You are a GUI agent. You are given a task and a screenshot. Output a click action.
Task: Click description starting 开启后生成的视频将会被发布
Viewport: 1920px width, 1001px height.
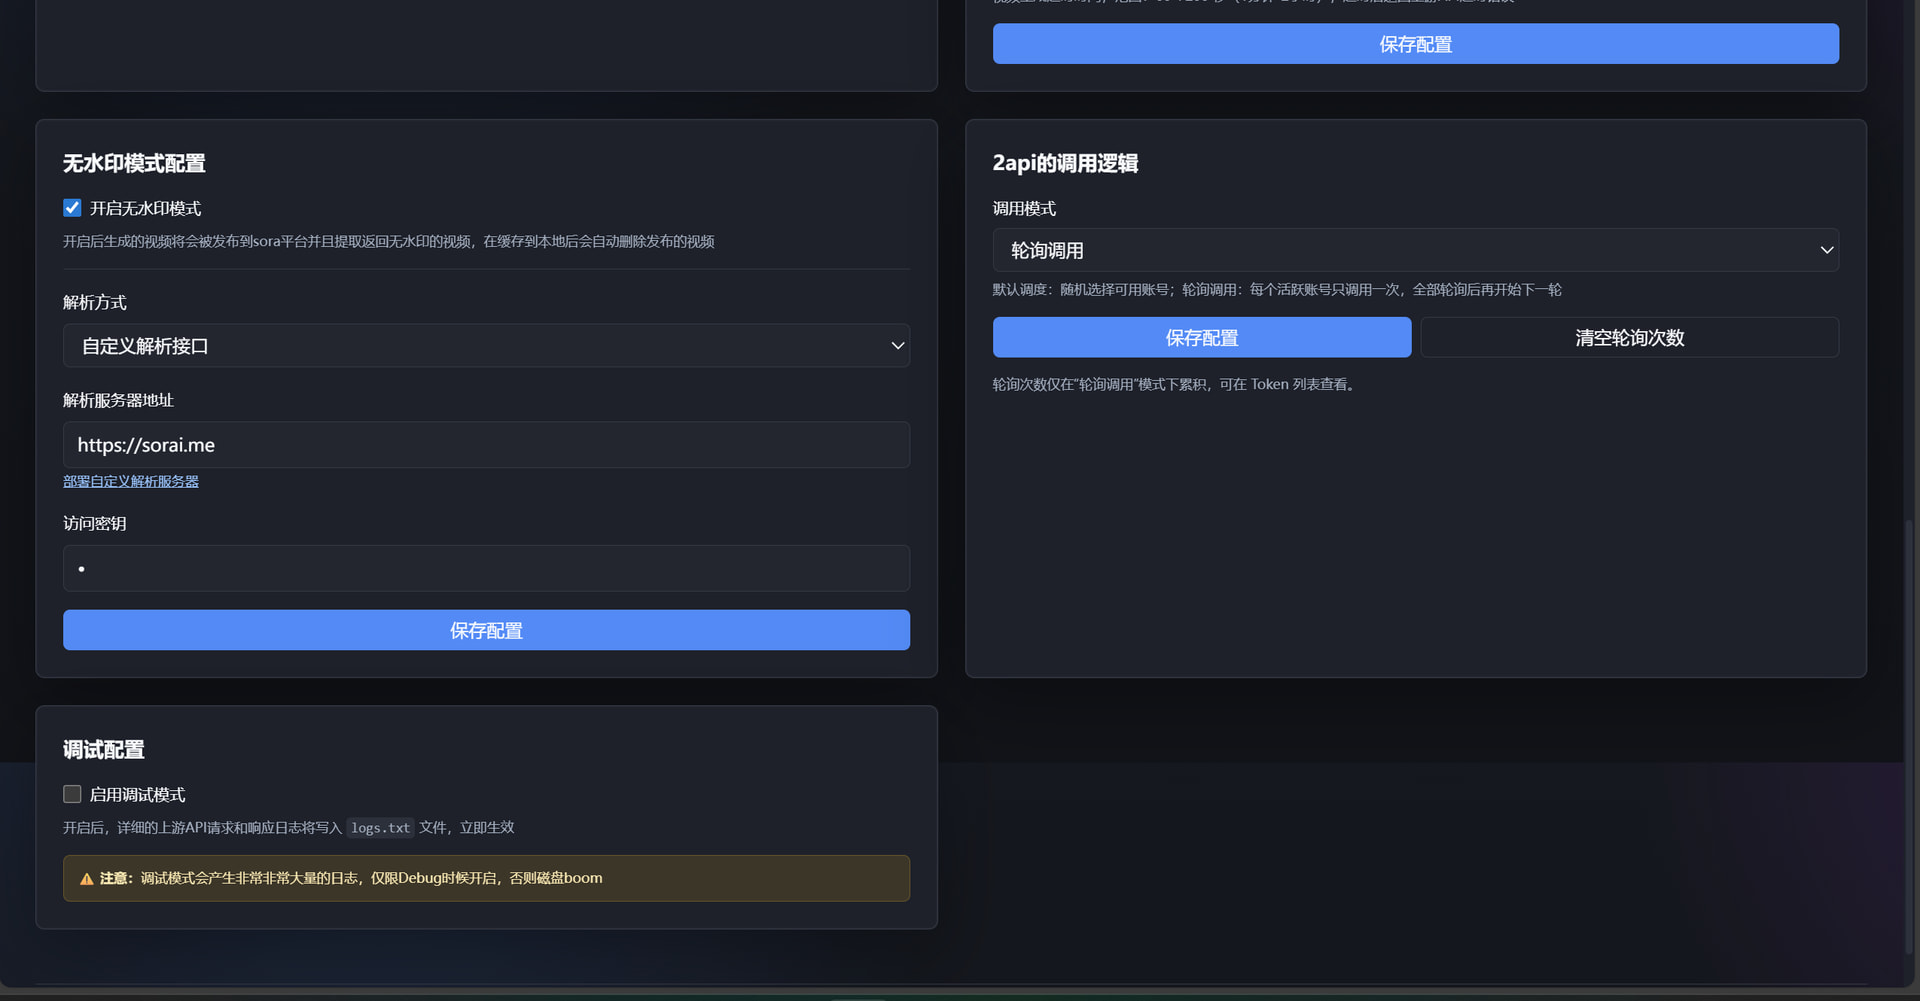click(388, 242)
